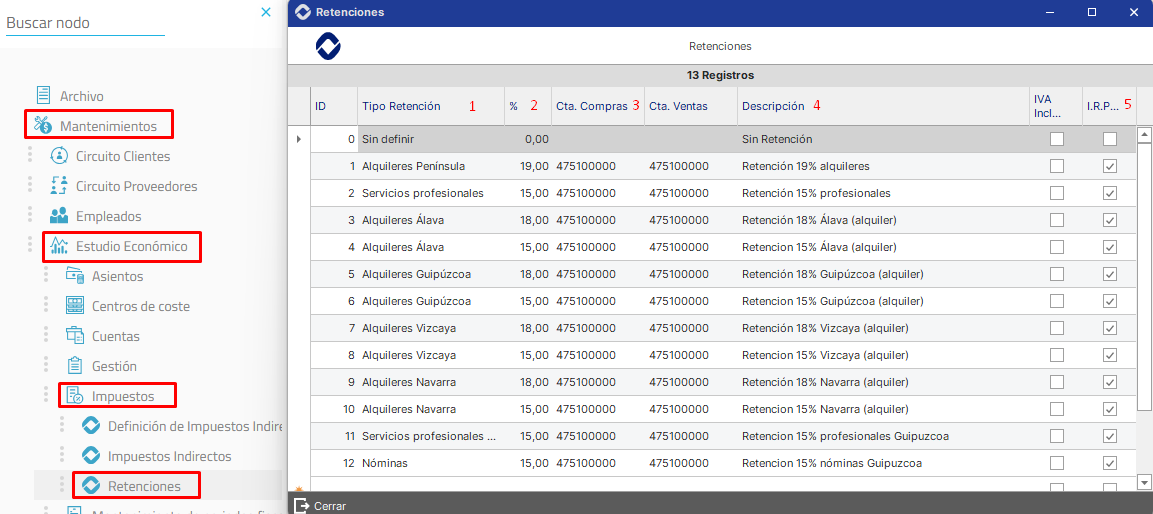The image size is (1153, 514).
Task: Click the Empleados people icon
Action: pos(59,216)
